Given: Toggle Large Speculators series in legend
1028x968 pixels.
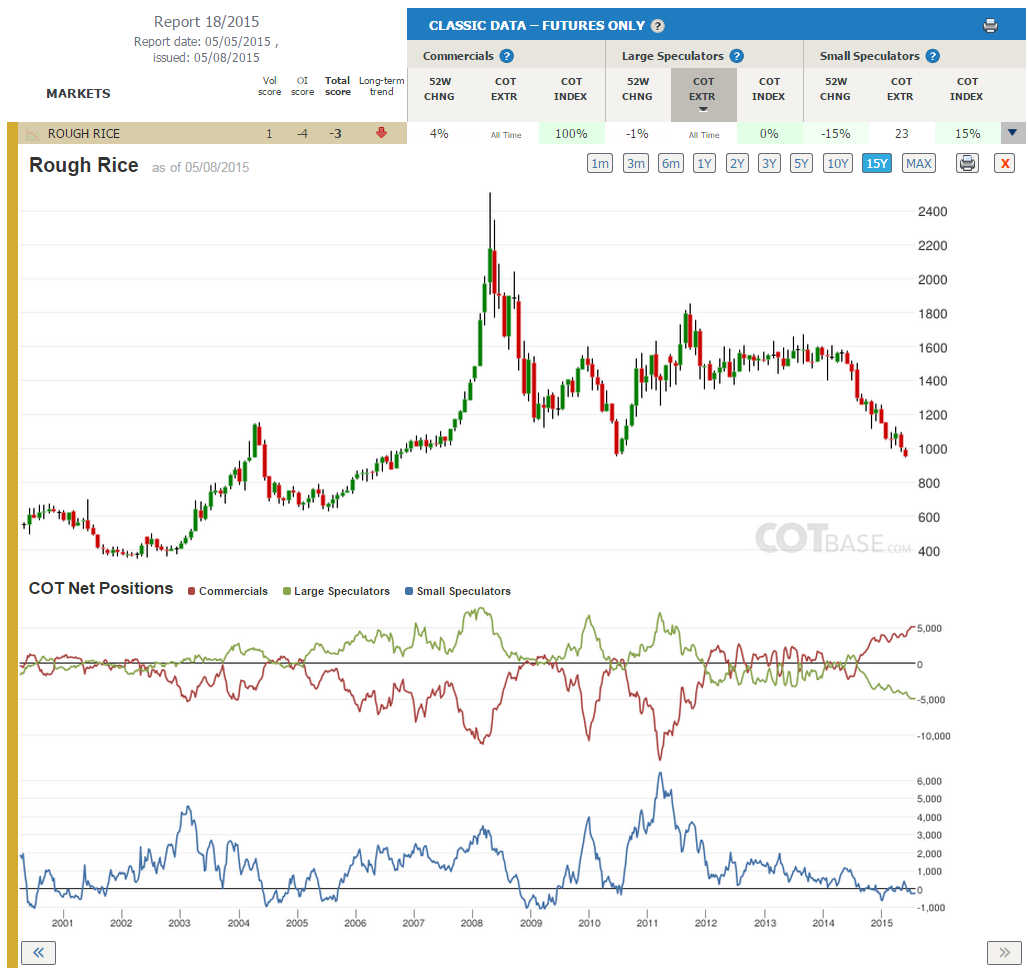Looking at the screenshot, I should pos(336,591).
